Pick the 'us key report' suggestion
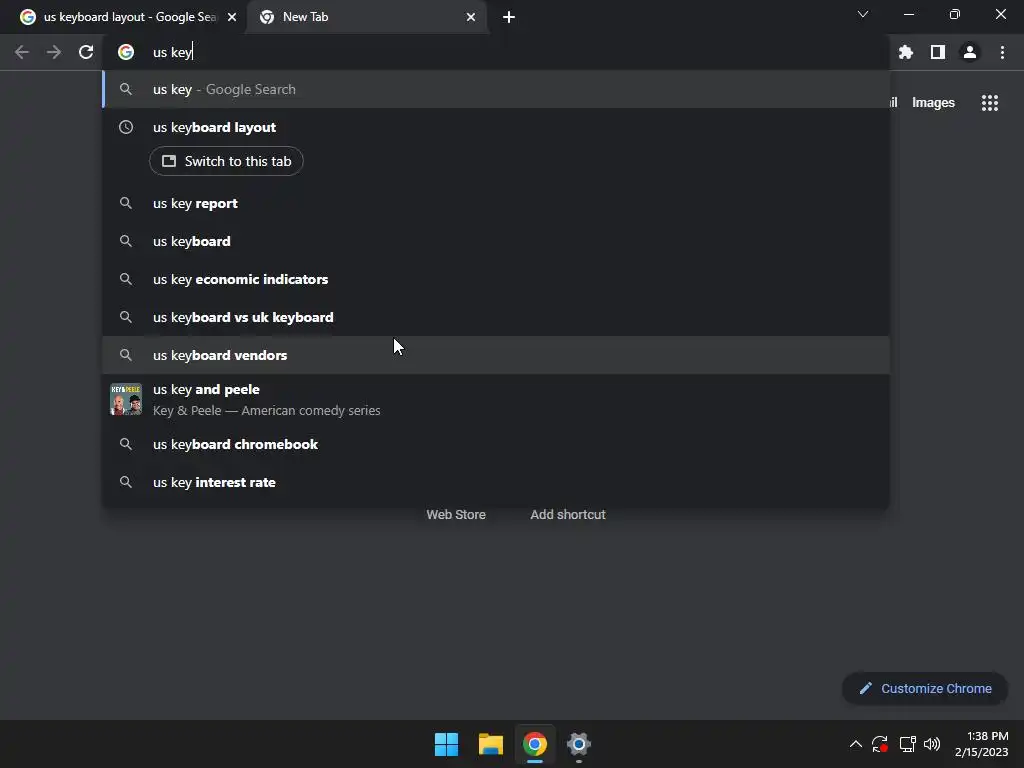The width and height of the screenshot is (1024, 768). (496, 203)
